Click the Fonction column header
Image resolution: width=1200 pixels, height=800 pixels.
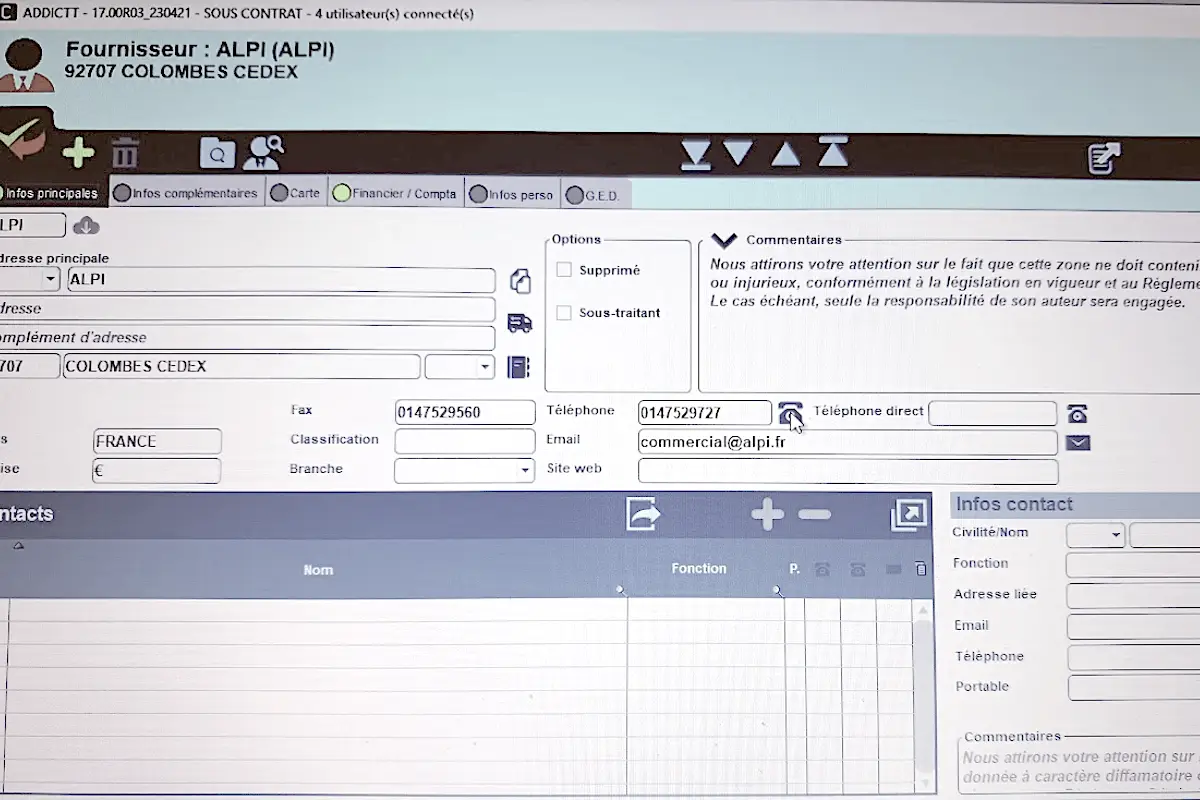(x=699, y=569)
